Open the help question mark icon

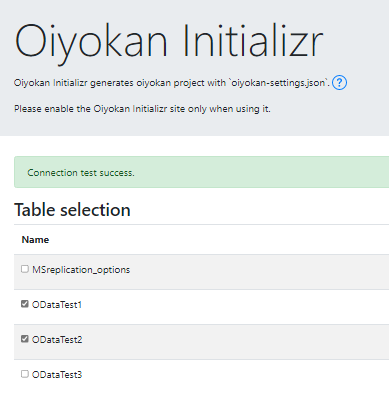coord(339,82)
